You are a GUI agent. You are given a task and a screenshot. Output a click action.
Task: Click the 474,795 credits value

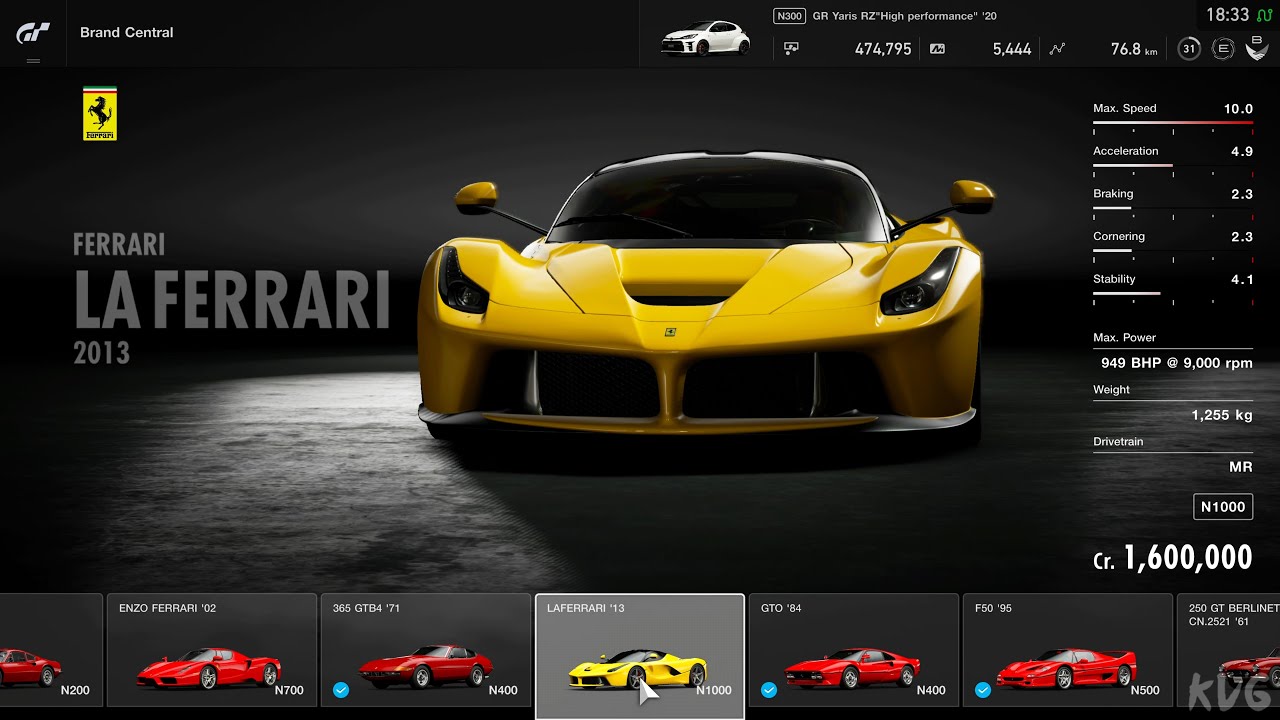tap(883, 48)
